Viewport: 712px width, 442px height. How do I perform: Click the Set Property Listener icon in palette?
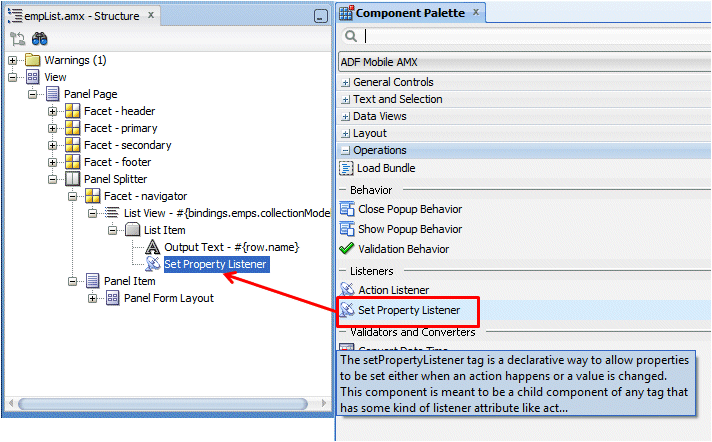click(347, 310)
